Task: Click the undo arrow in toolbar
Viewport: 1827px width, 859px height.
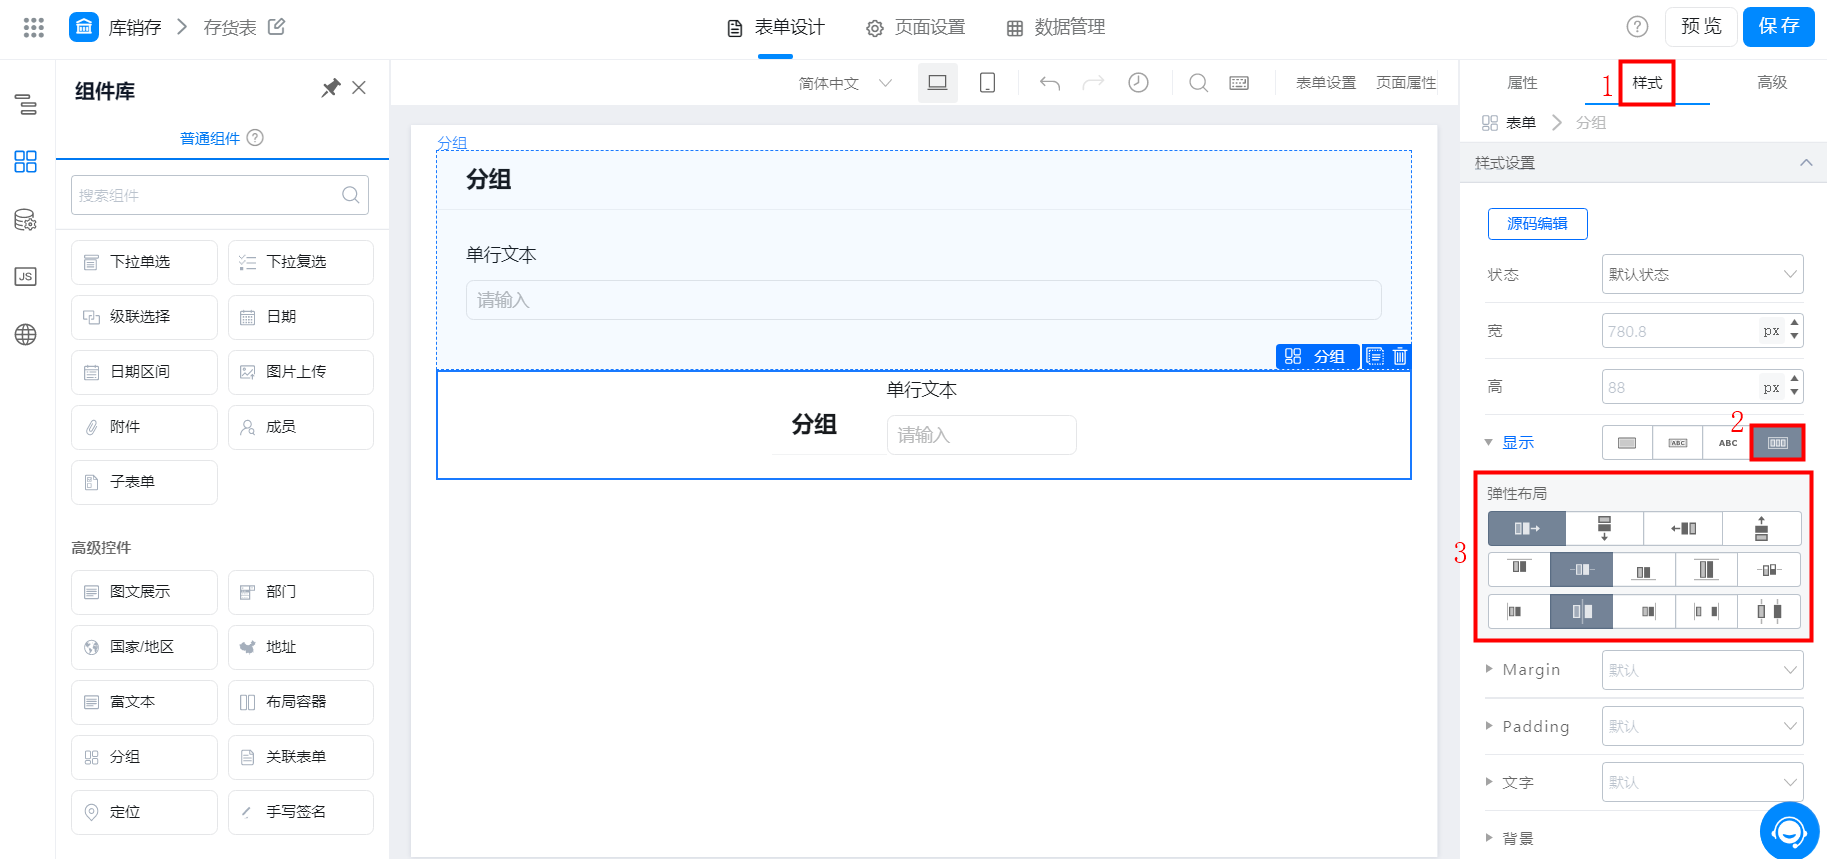Action: 1049,83
